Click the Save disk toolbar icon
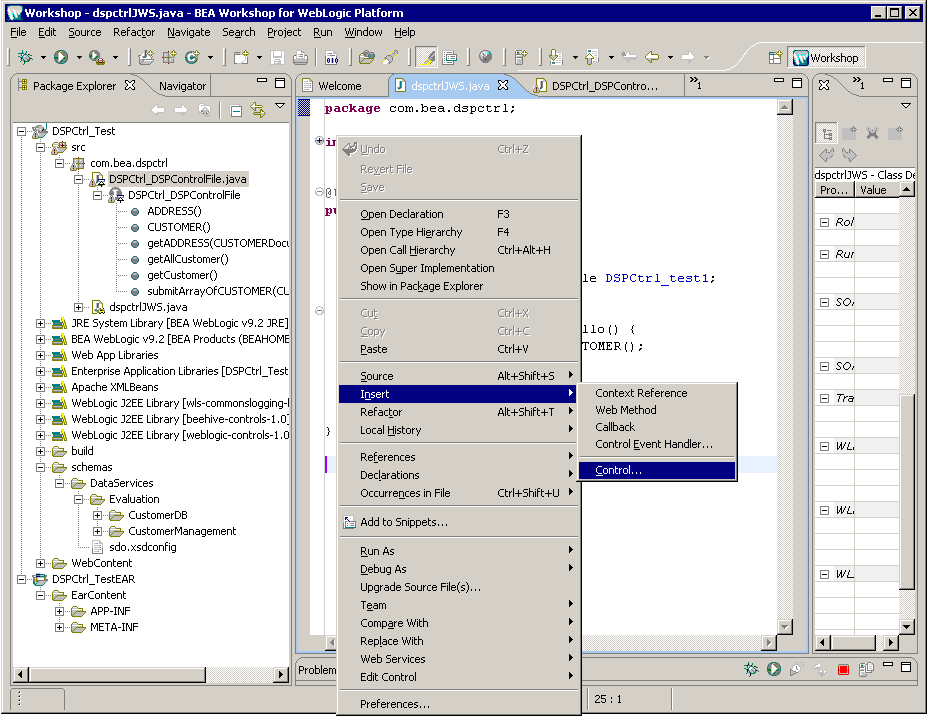 (x=277, y=57)
